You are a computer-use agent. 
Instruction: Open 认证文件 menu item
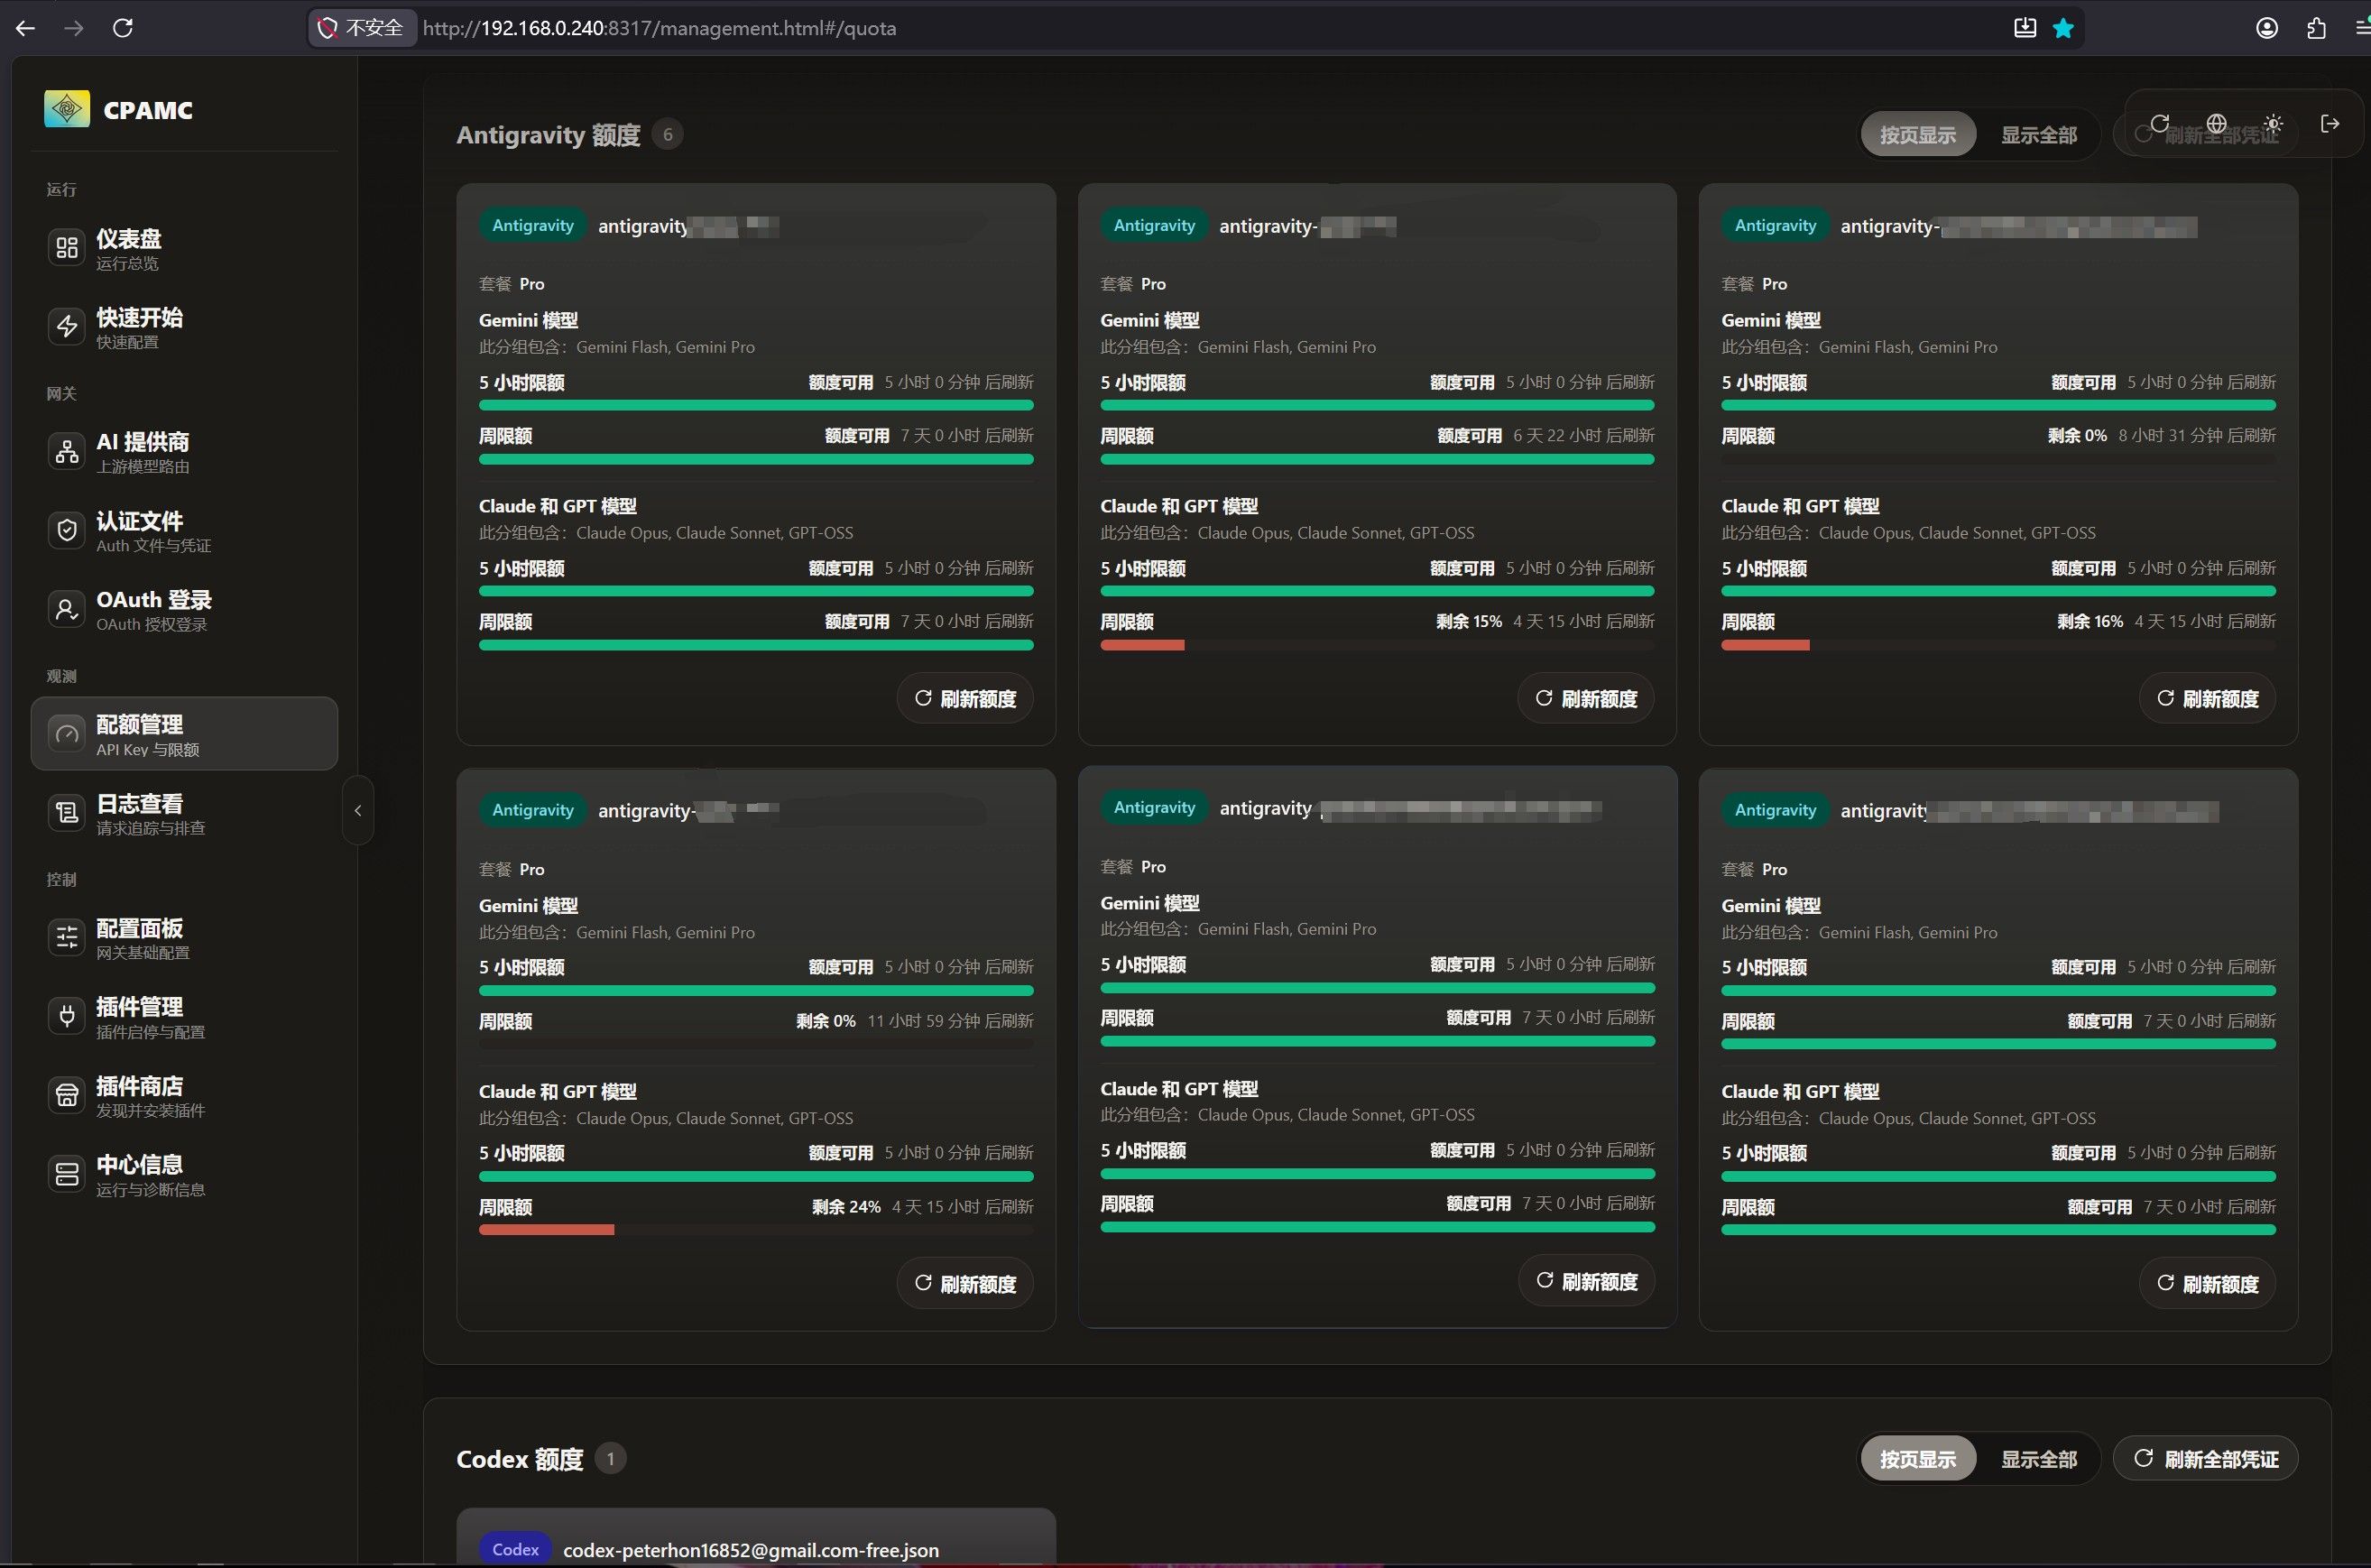point(185,530)
